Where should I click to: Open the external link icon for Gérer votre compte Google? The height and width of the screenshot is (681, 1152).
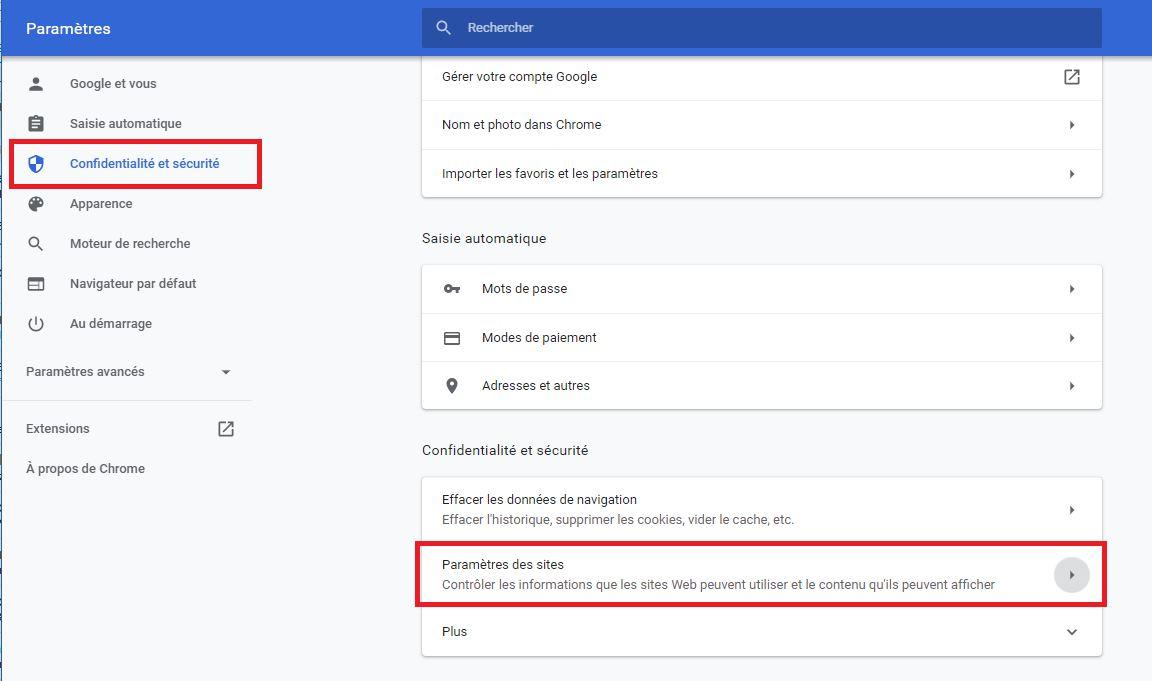pos(1072,76)
